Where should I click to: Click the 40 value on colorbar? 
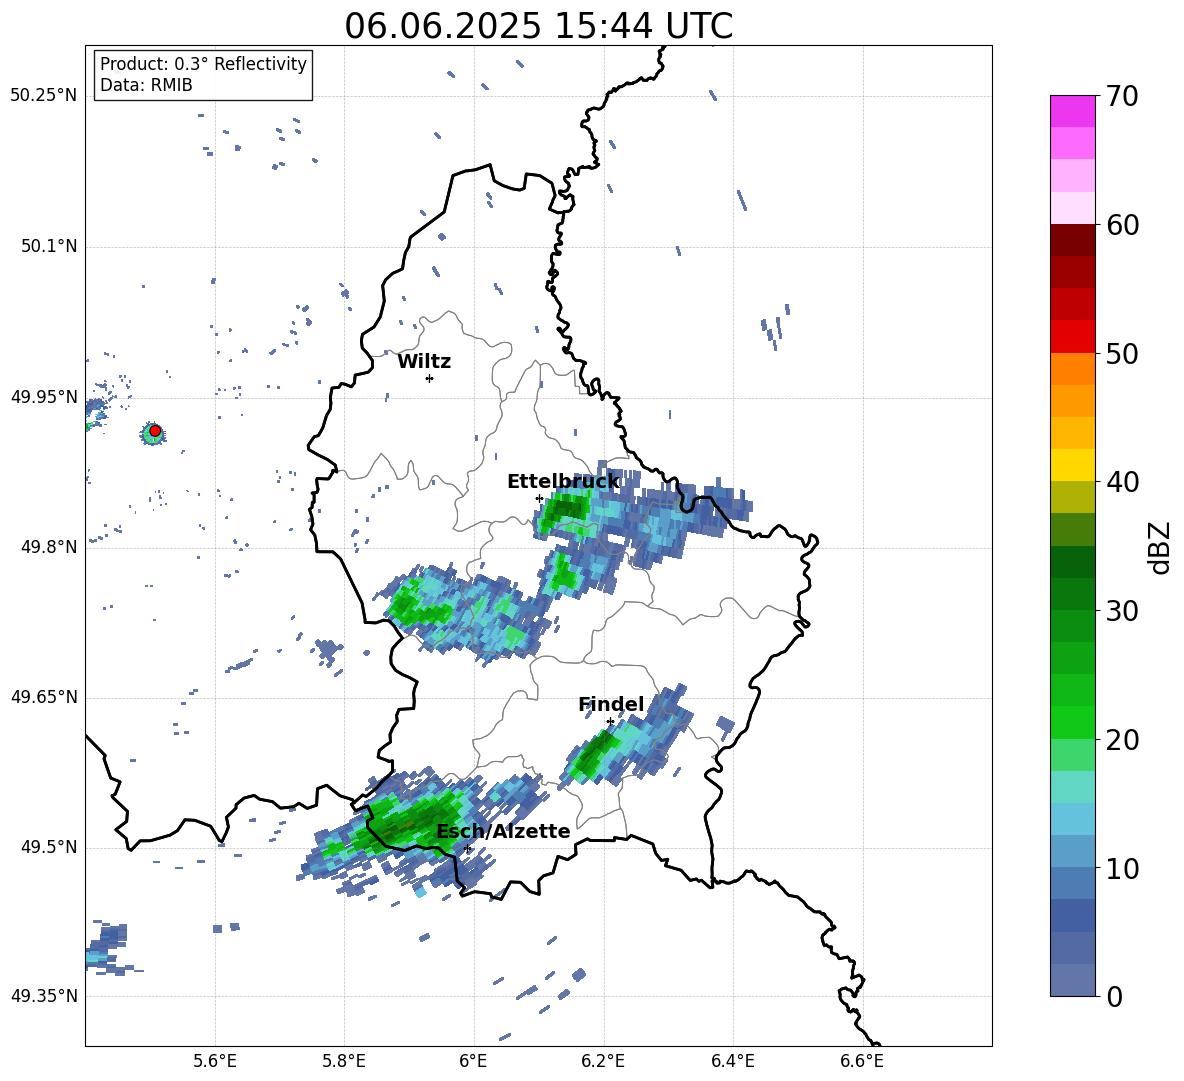tap(1123, 482)
